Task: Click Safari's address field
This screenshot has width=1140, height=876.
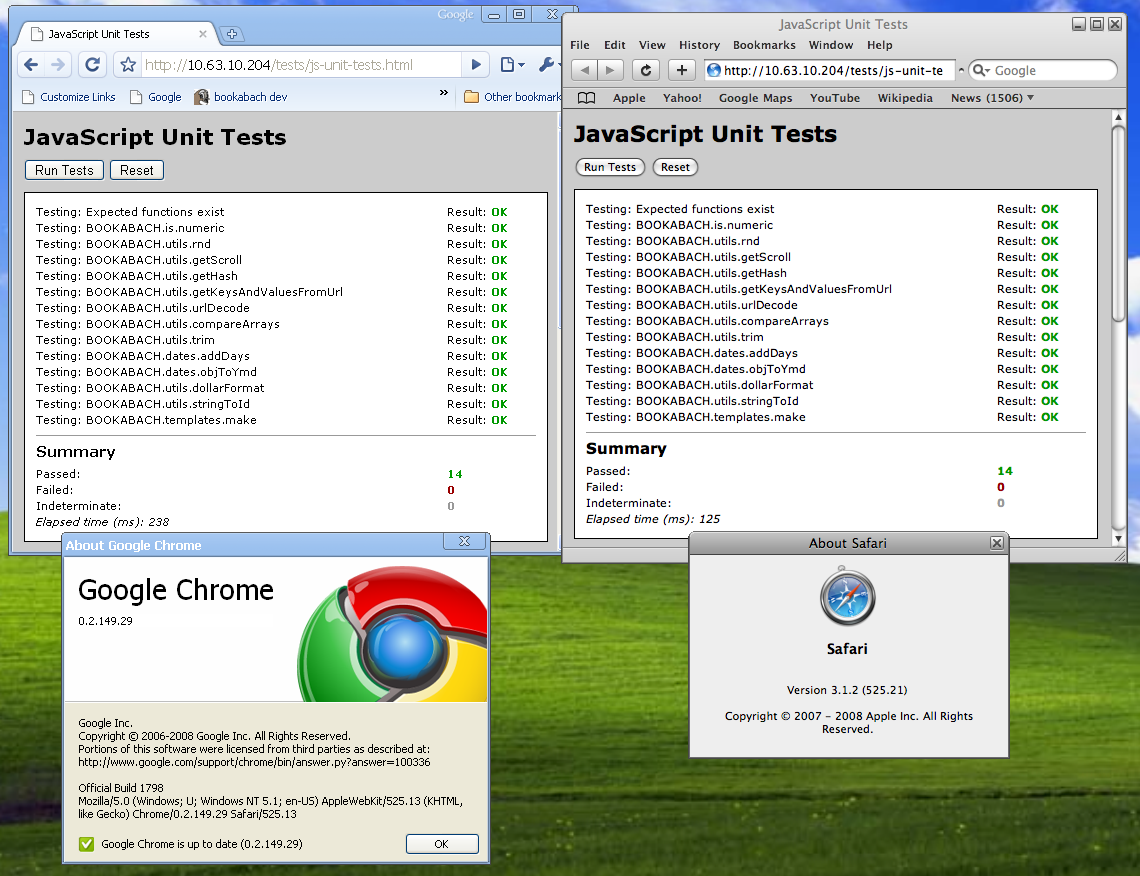Action: pyautogui.click(x=832, y=70)
